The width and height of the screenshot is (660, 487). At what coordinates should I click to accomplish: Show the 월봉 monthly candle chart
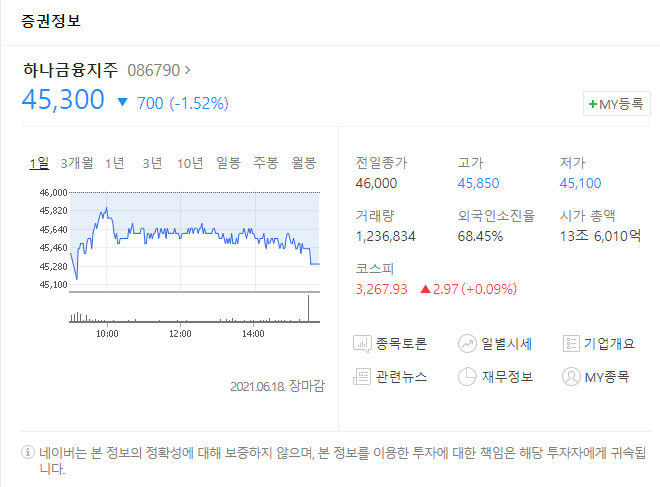303,163
